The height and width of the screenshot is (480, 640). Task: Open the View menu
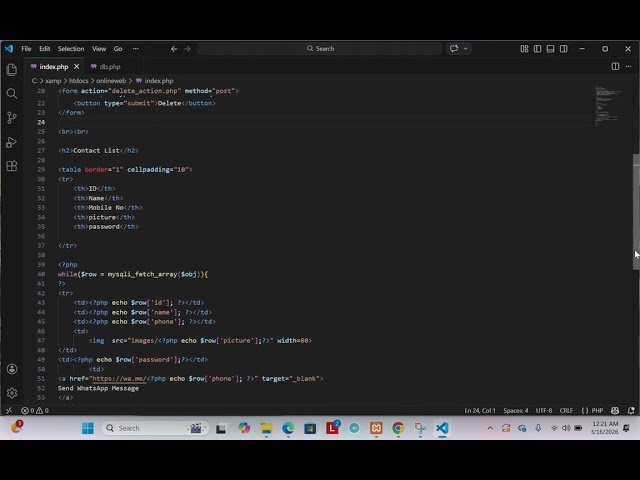(99, 49)
